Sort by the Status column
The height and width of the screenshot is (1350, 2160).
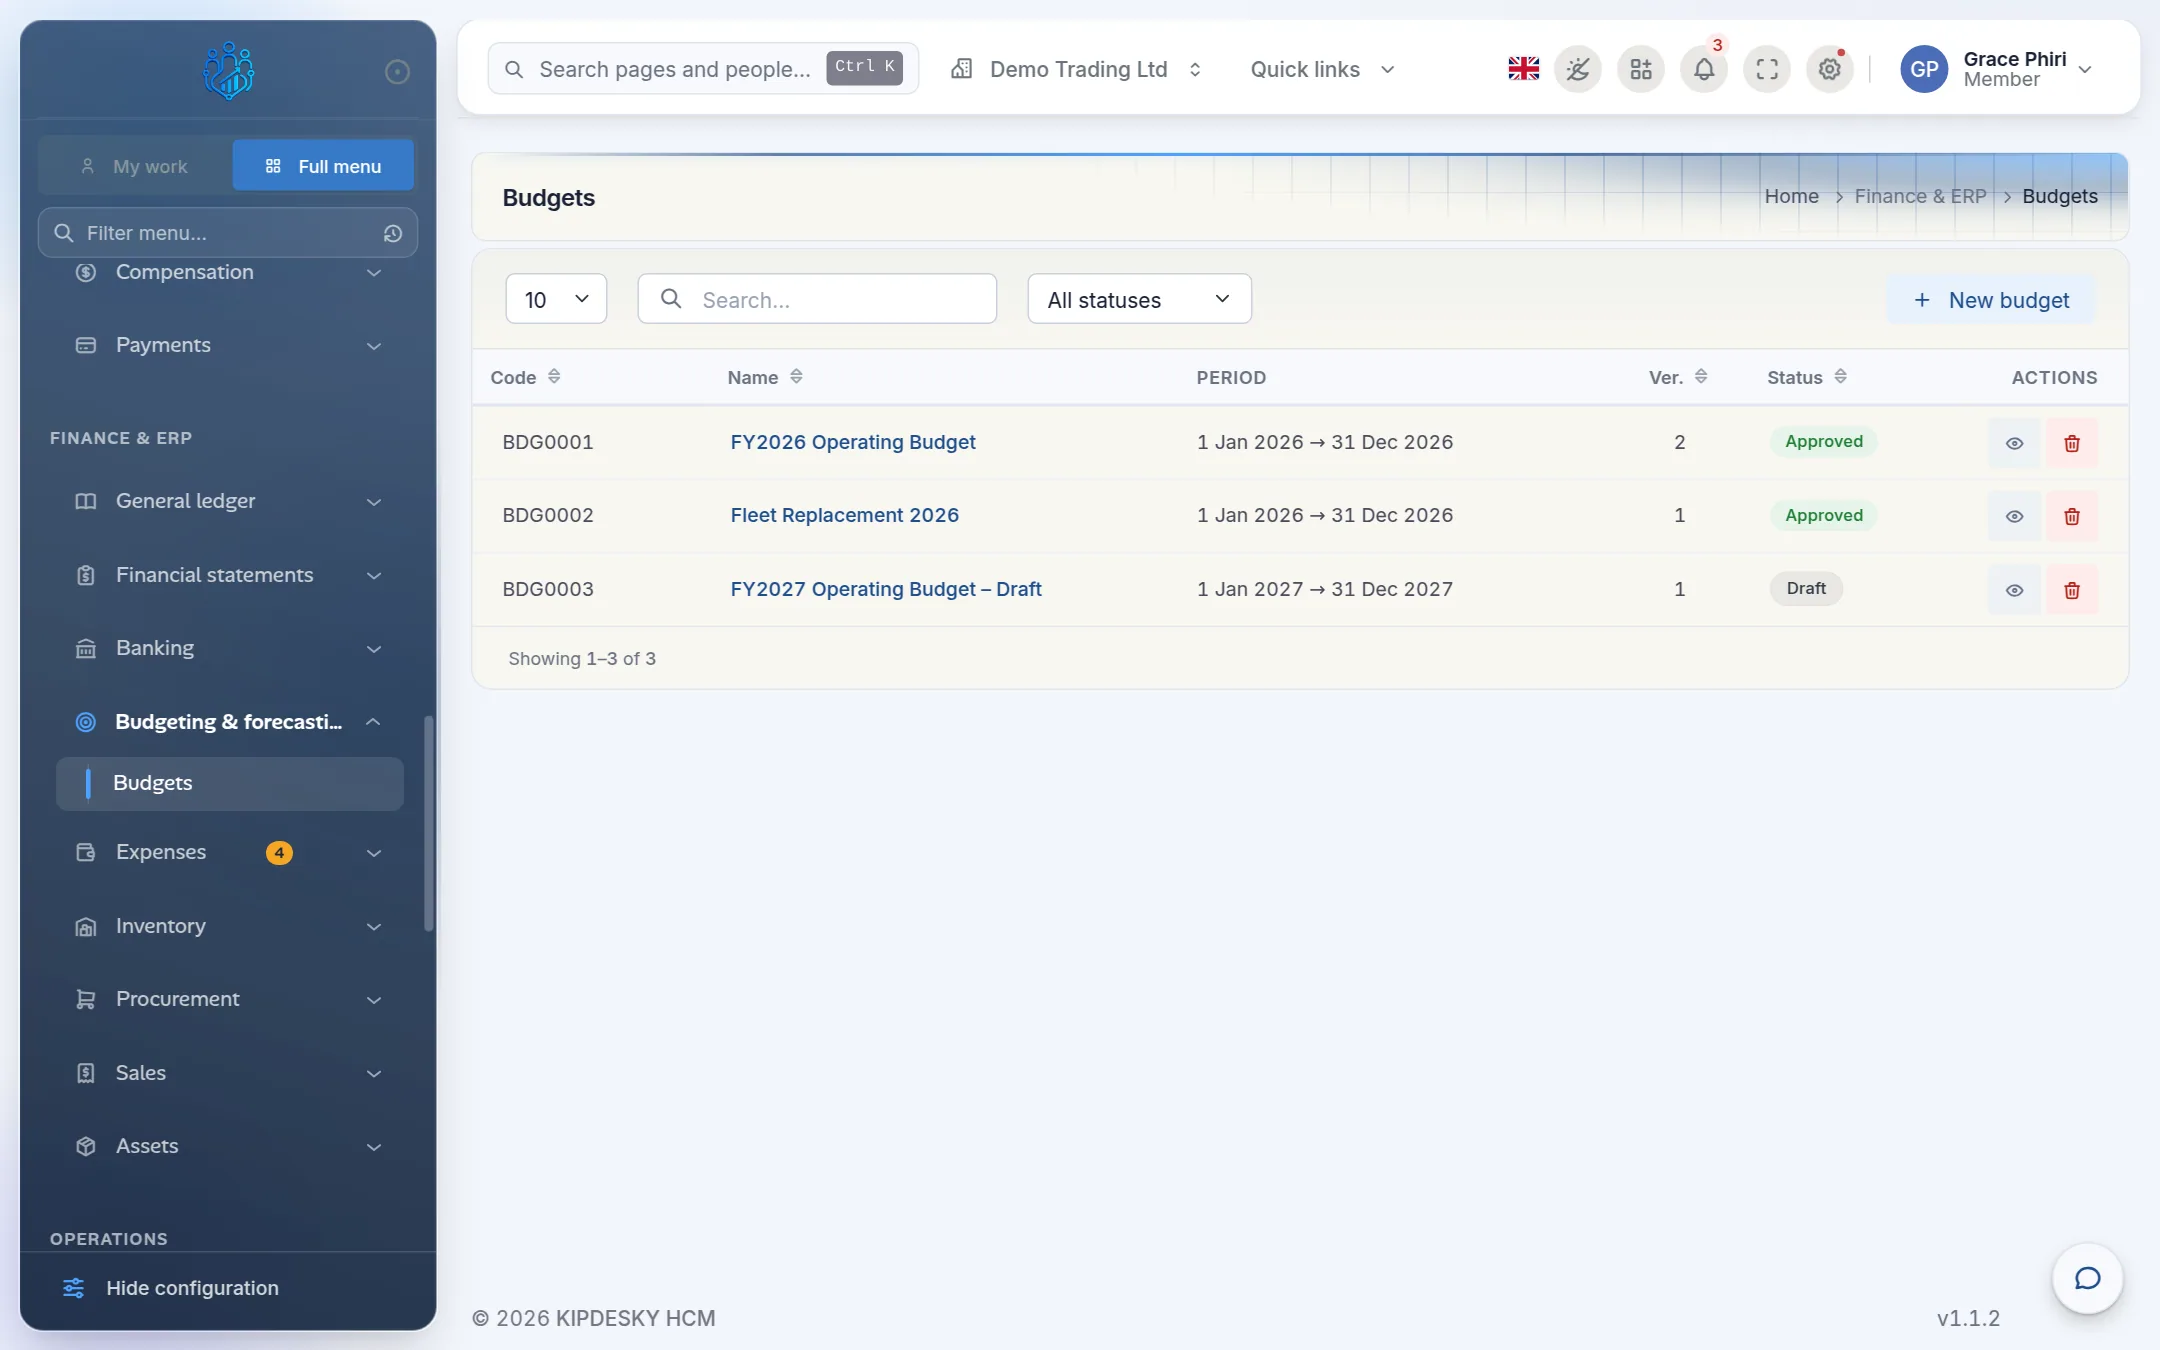[x=1806, y=377]
